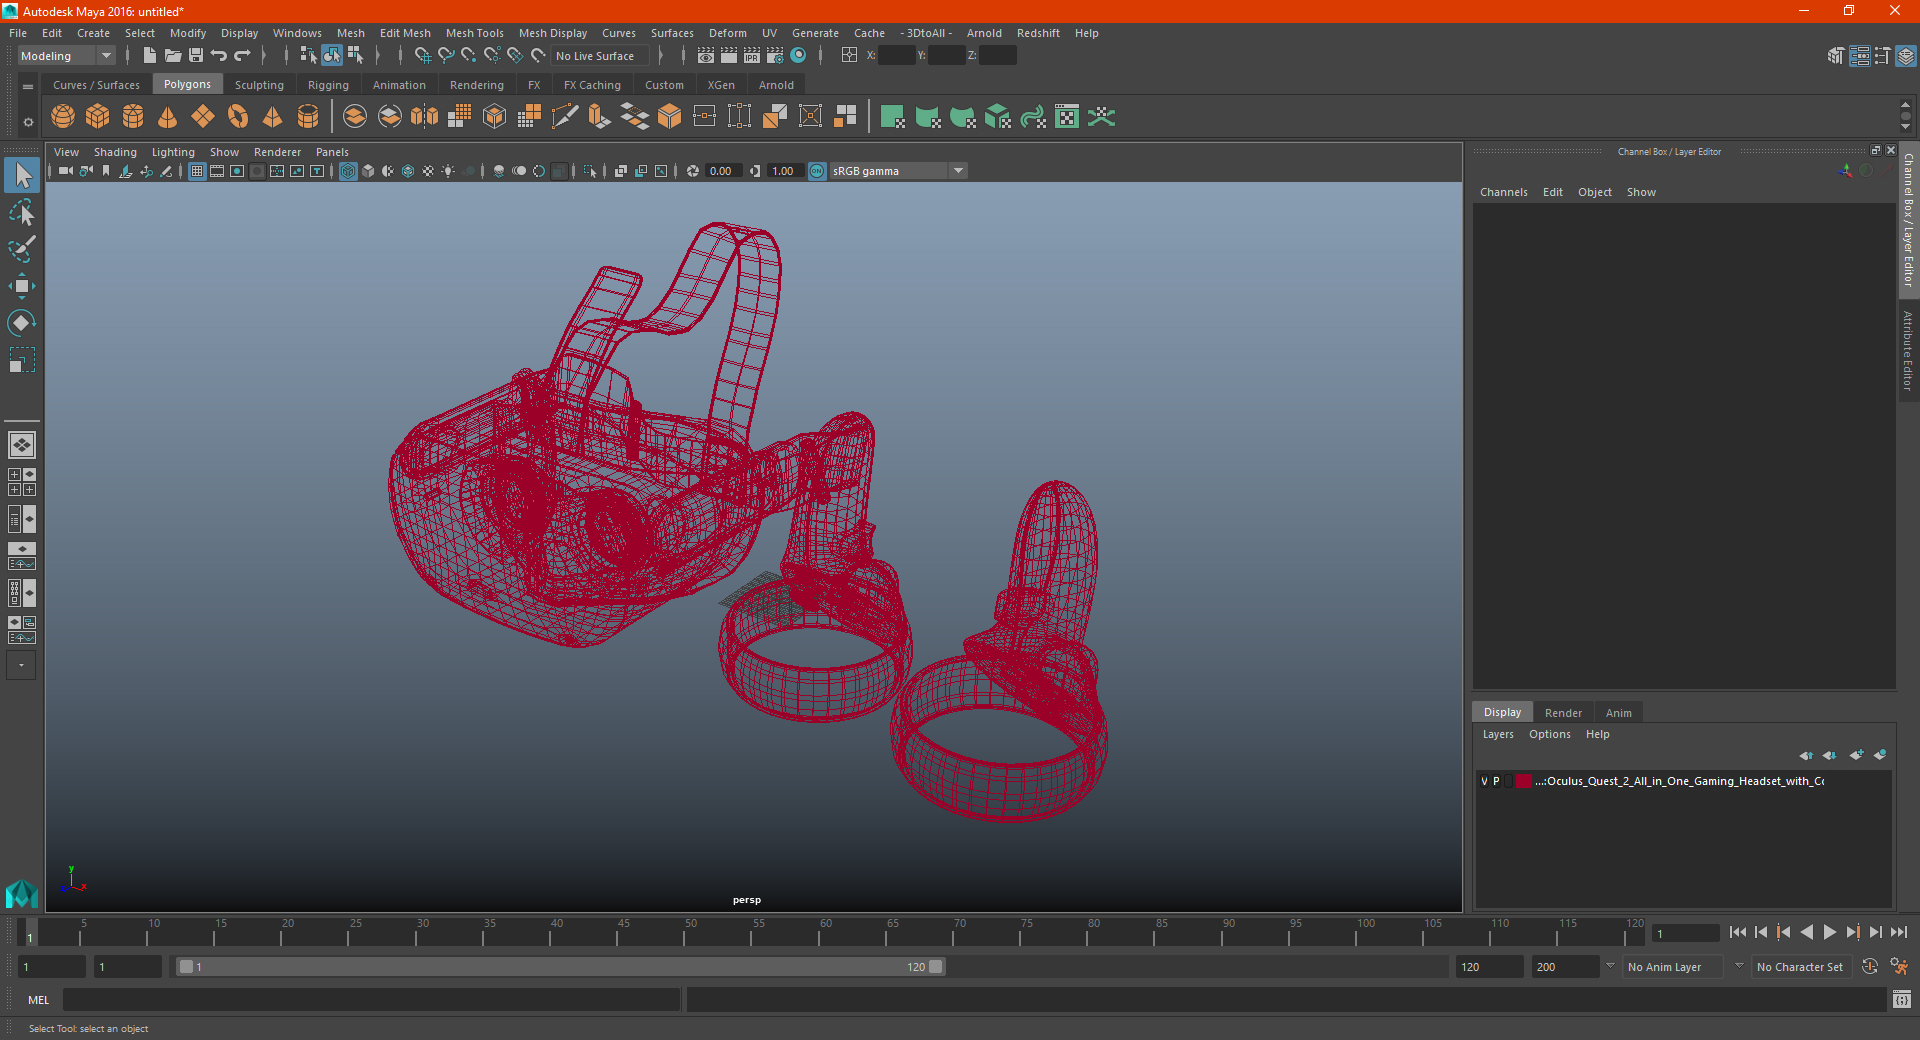Toggle Snap to Grids magnet icon
Screen dimensions: 1920x1040
tap(423, 56)
